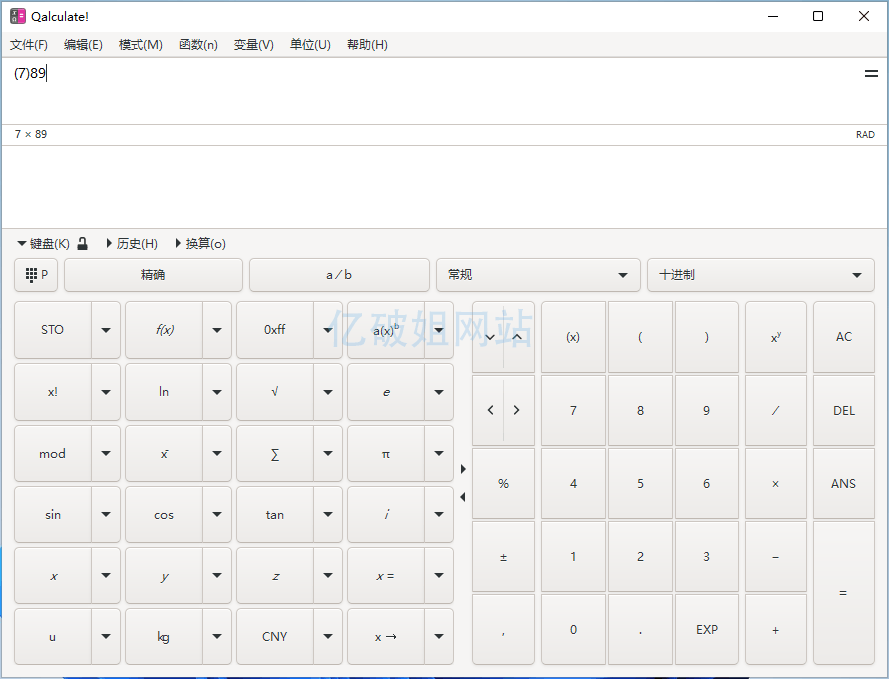
Task: Open the dropdown arrow next to sin
Action: tap(106, 515)
